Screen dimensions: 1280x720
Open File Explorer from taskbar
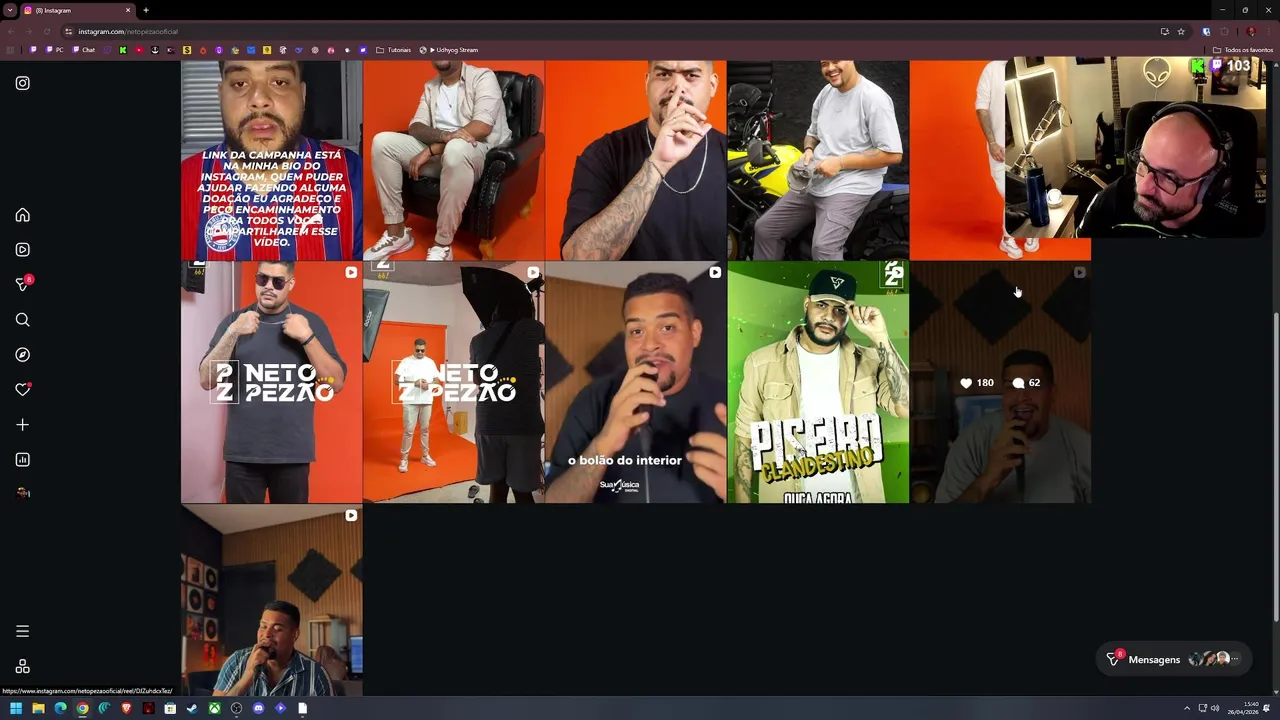38,708
